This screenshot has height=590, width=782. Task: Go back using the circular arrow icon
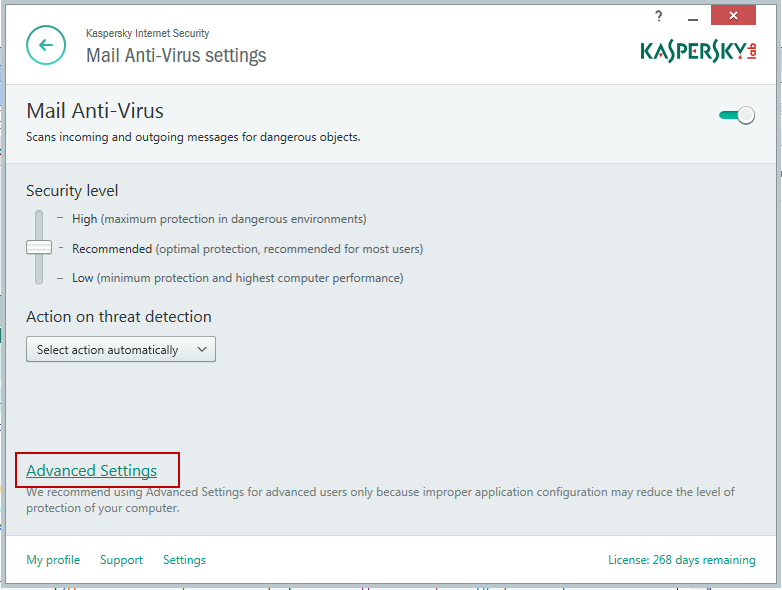(46, 45)
